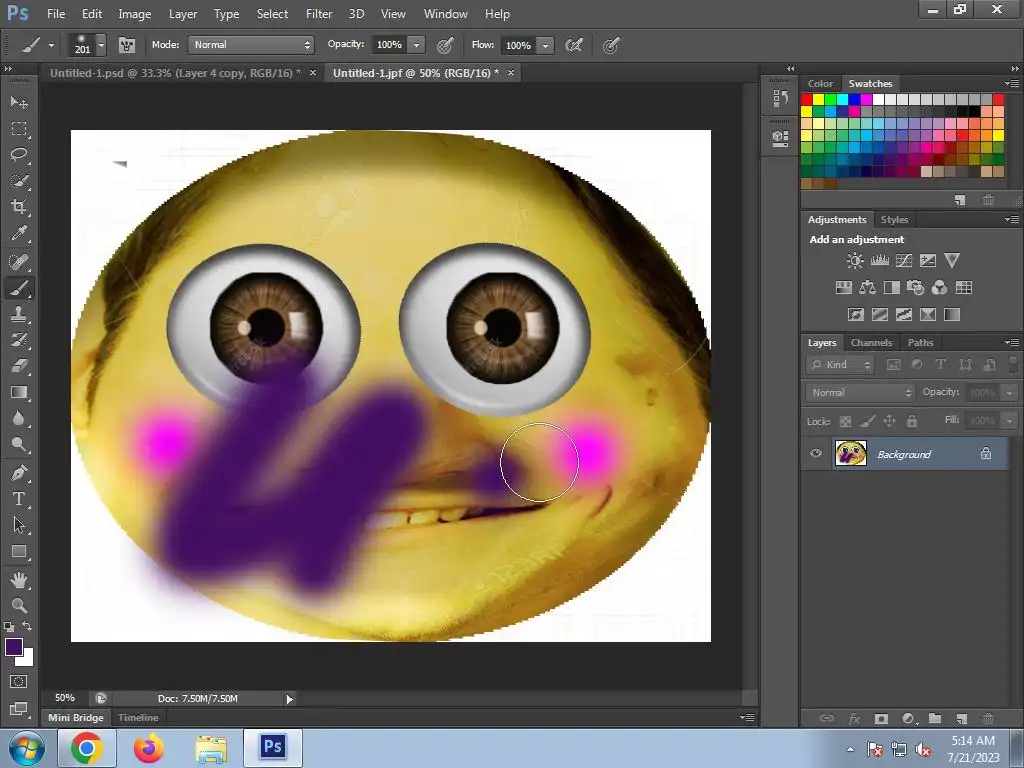The height and width of the screenshot is (768, 1024).
Task: Select the Crop tool
Action: click(x=19, y=207)
